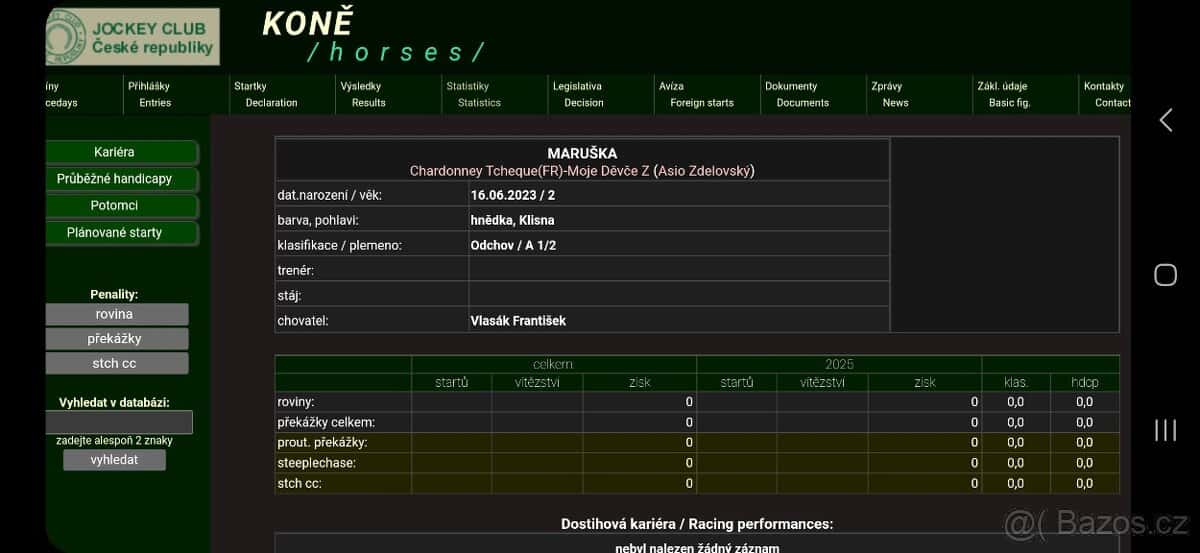Open Legislativa / Decision menu
This screenshot has height=553, width=1200.
581,94
